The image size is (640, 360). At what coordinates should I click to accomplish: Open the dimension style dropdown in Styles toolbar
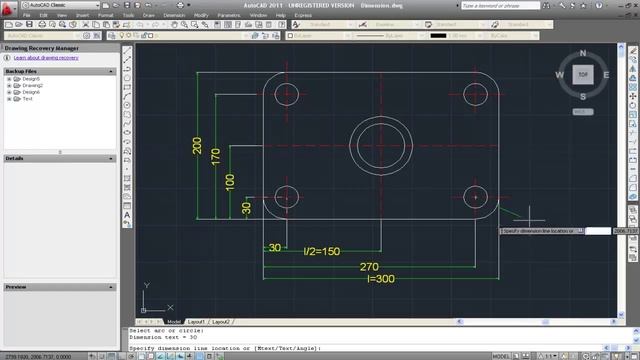click(394, 24)
